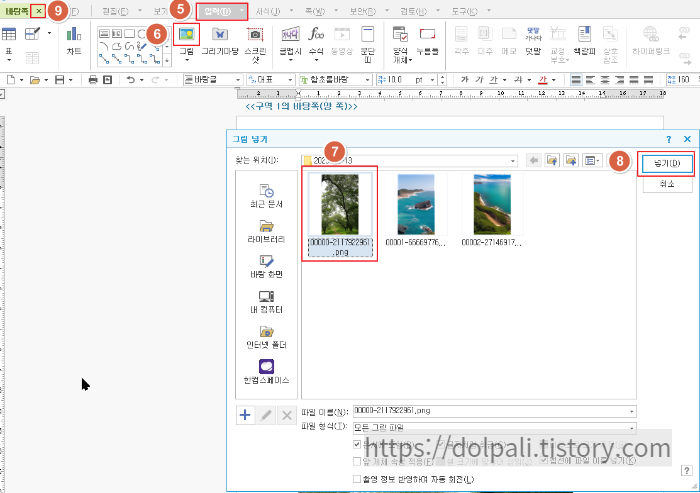This screenshot has width=700, height=493.
Task: Uncheck the first checked option above 앞 개체 속성
Action: (357, 444)
